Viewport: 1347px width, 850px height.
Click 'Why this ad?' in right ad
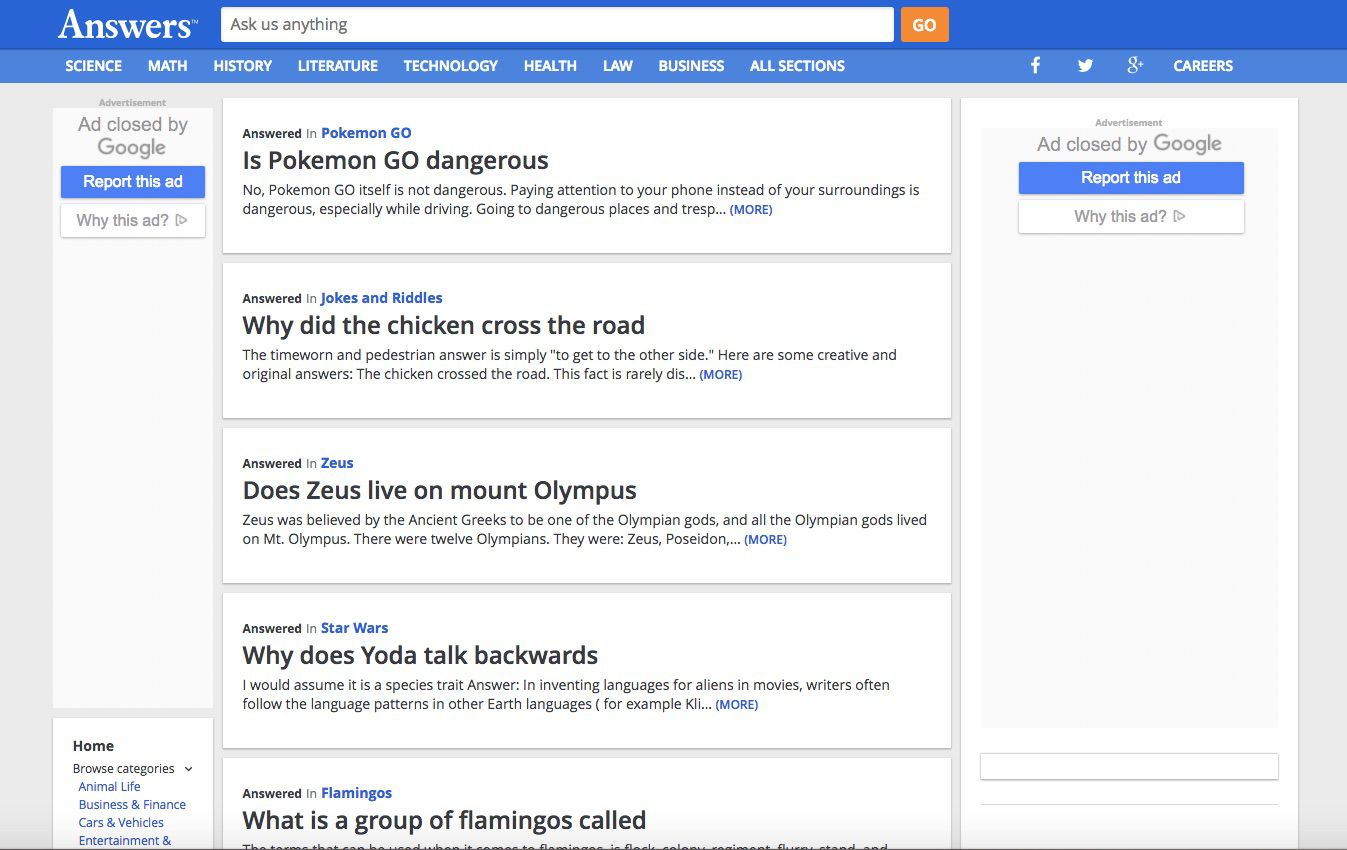coord(1131,217)
